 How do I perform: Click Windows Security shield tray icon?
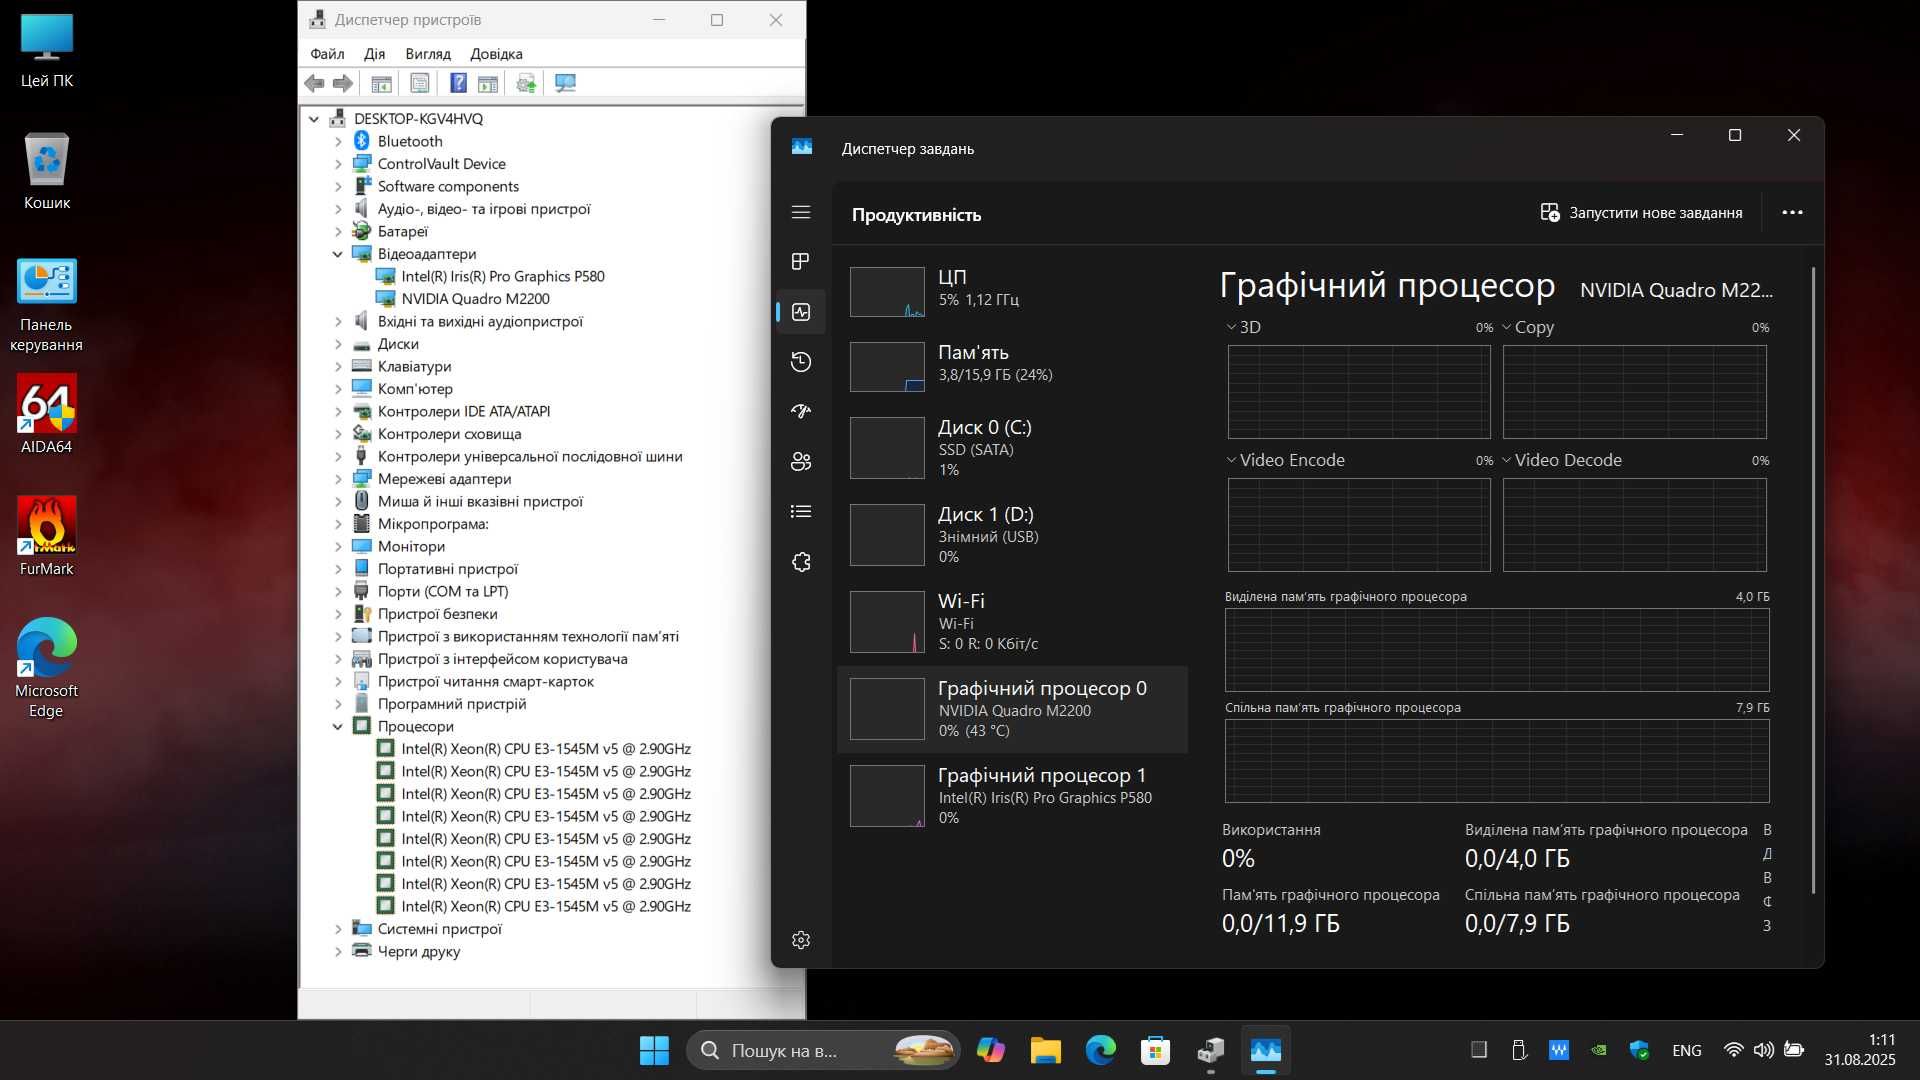(1639, 1050)
